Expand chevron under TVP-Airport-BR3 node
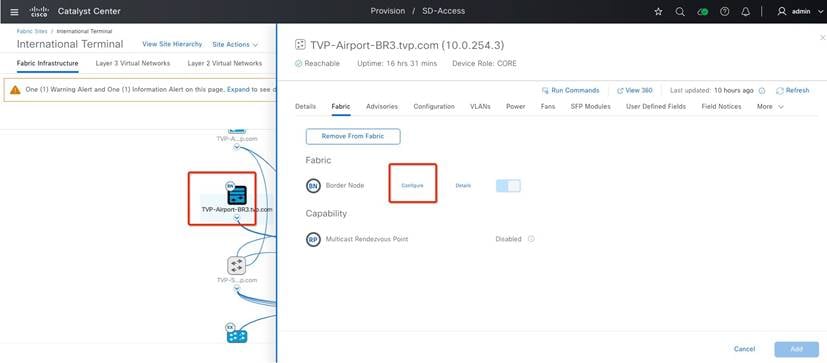Viewport: 827px width, 363px height. (237, 218)
